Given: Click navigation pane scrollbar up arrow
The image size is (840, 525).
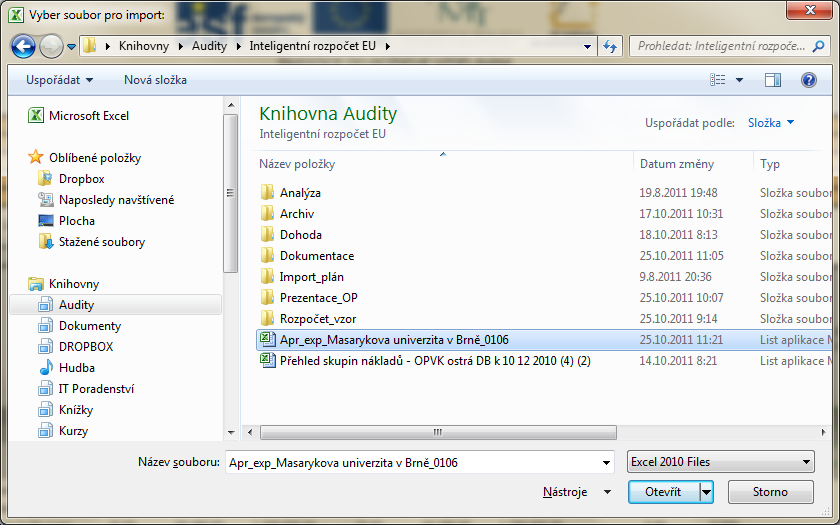Looking at the screenshot, I should 231,106.
